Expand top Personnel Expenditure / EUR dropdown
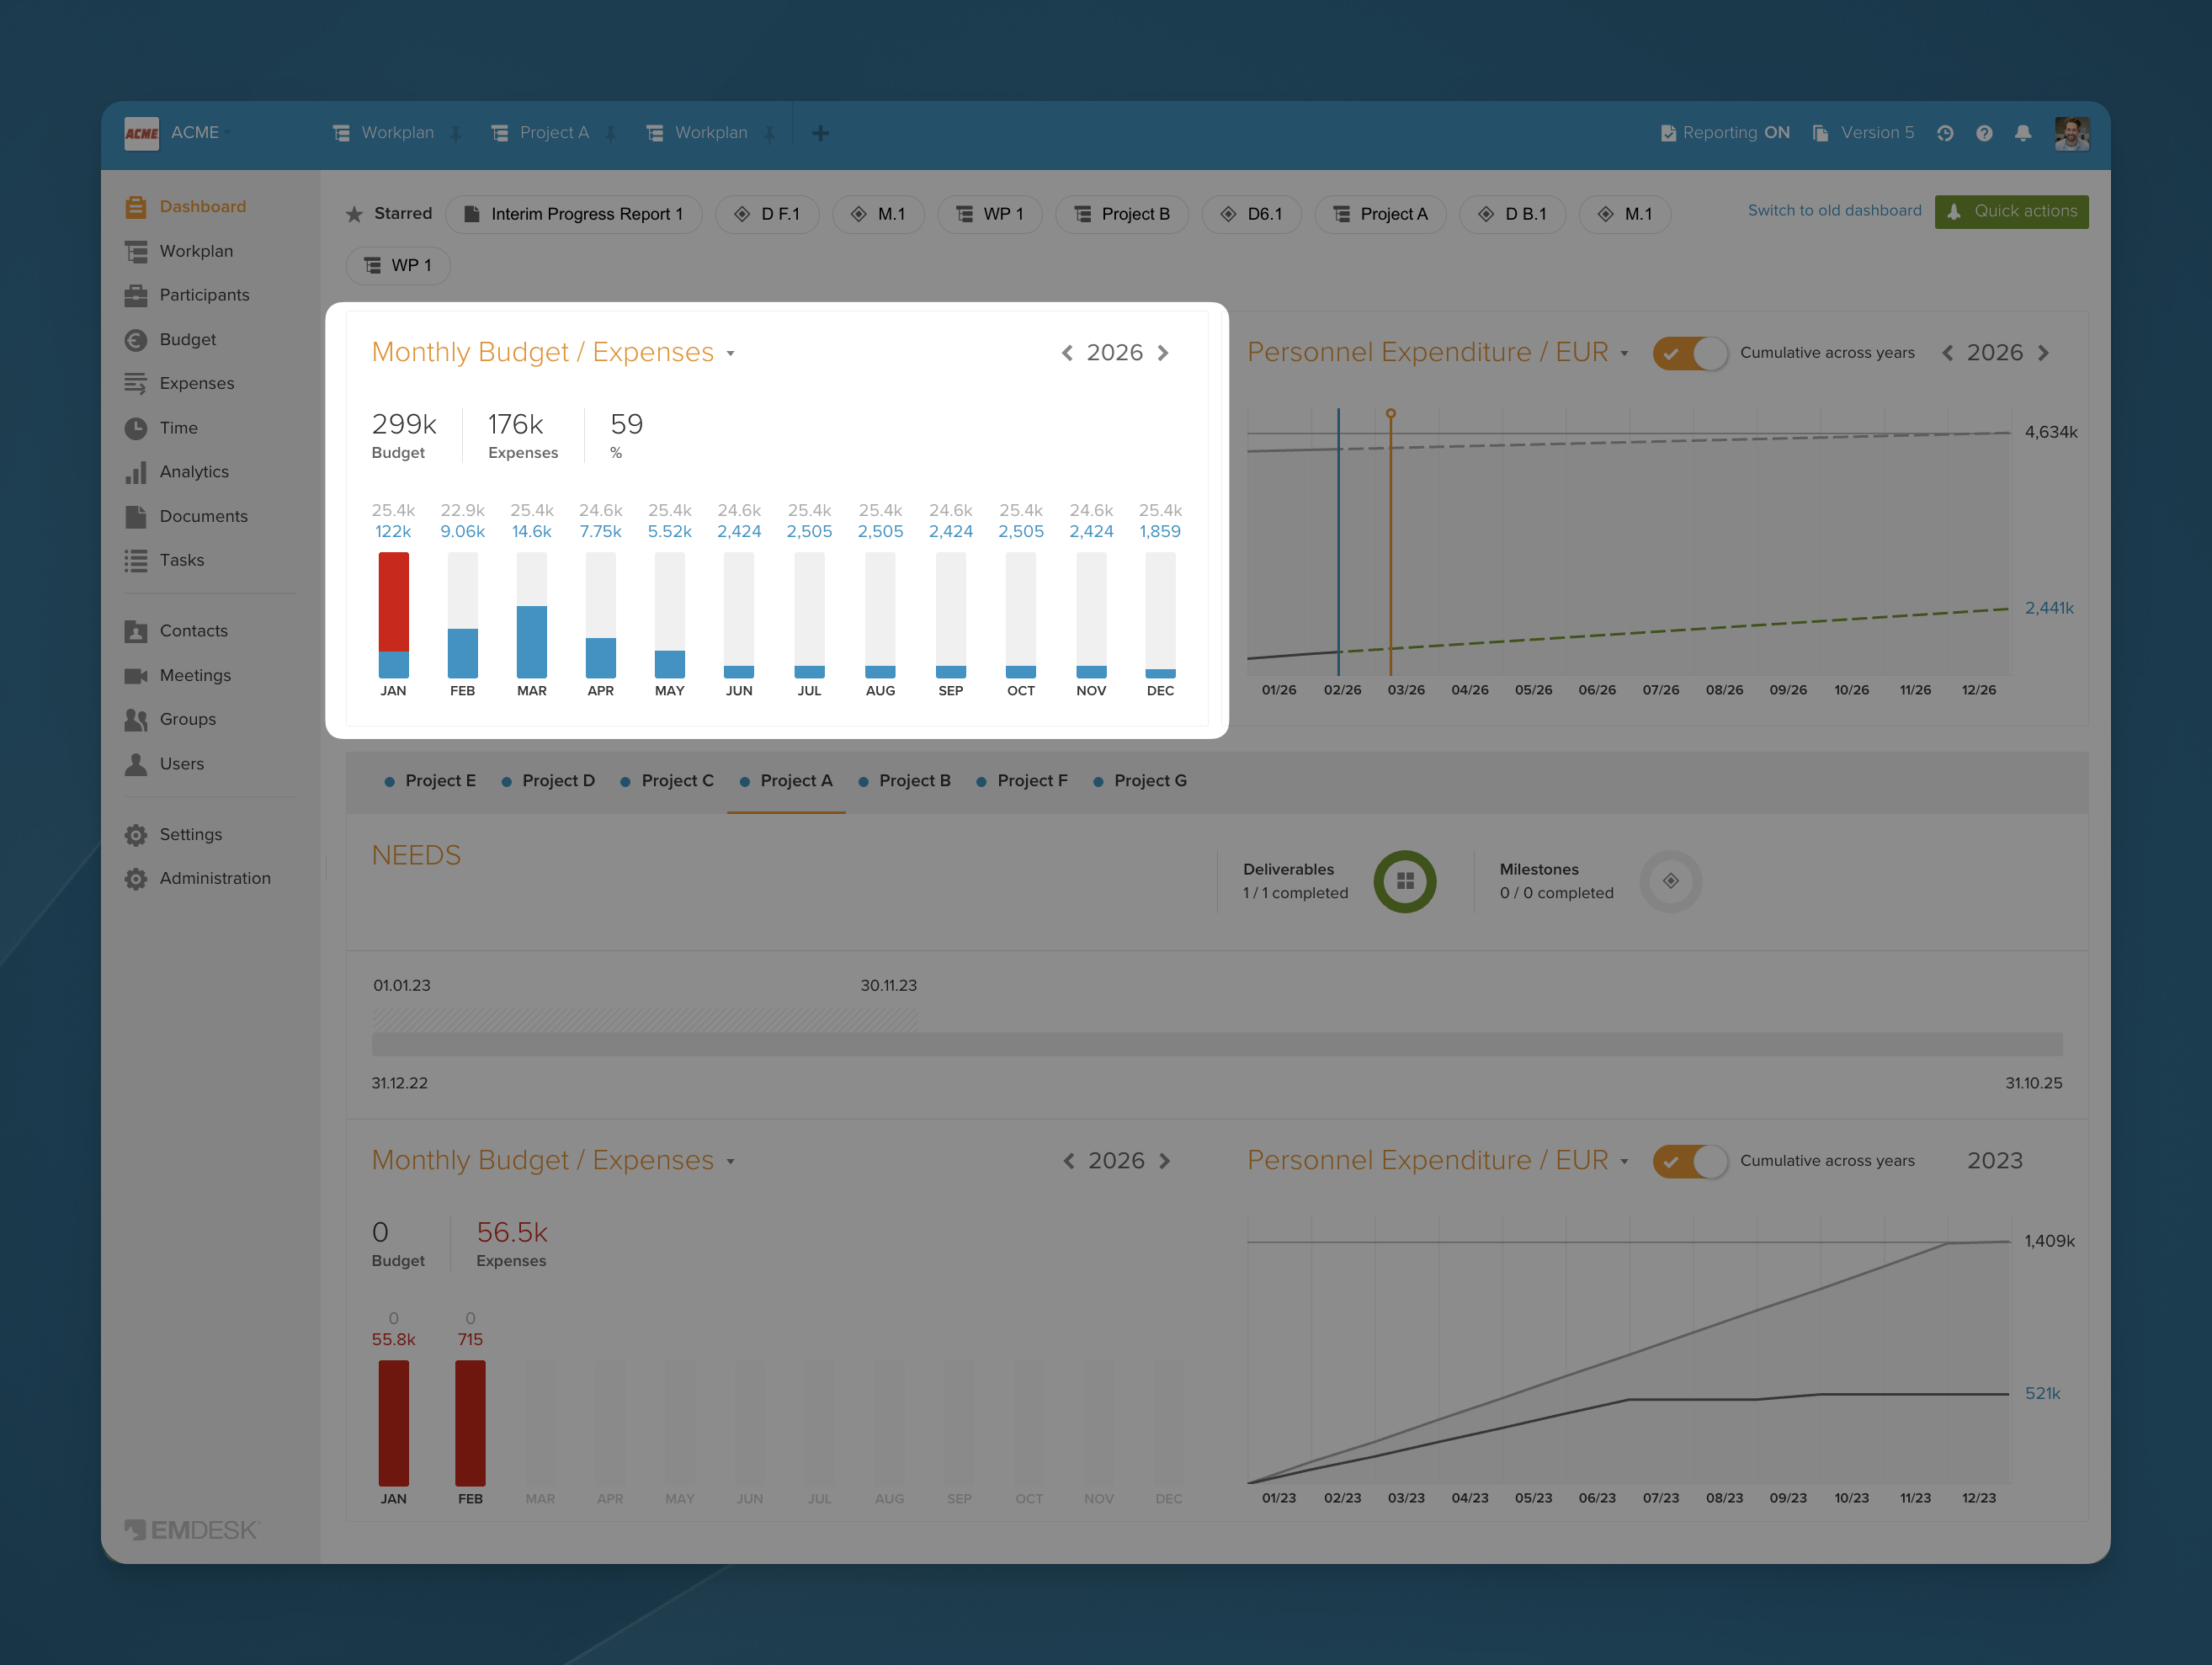This screenshot has height=1665, width=2212. (1624, 354)
